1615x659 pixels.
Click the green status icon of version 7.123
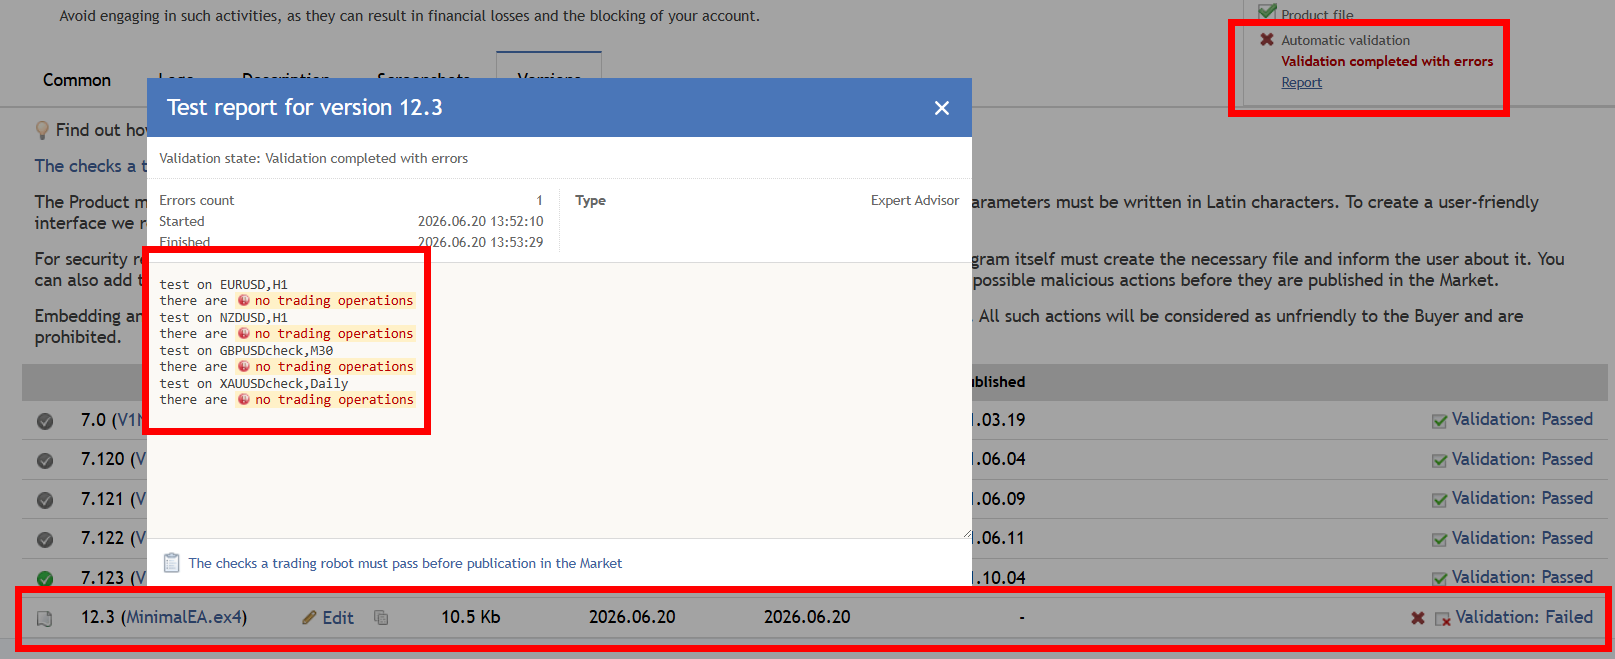(x=45, y=578)
